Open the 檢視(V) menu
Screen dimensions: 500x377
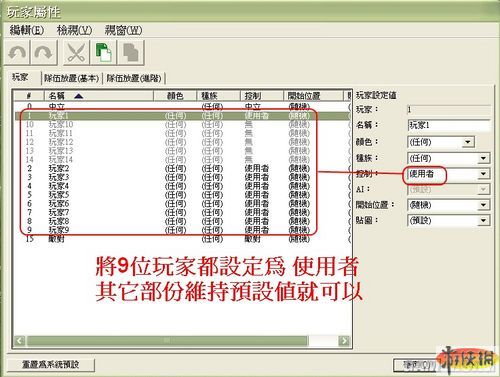point(74,30)
